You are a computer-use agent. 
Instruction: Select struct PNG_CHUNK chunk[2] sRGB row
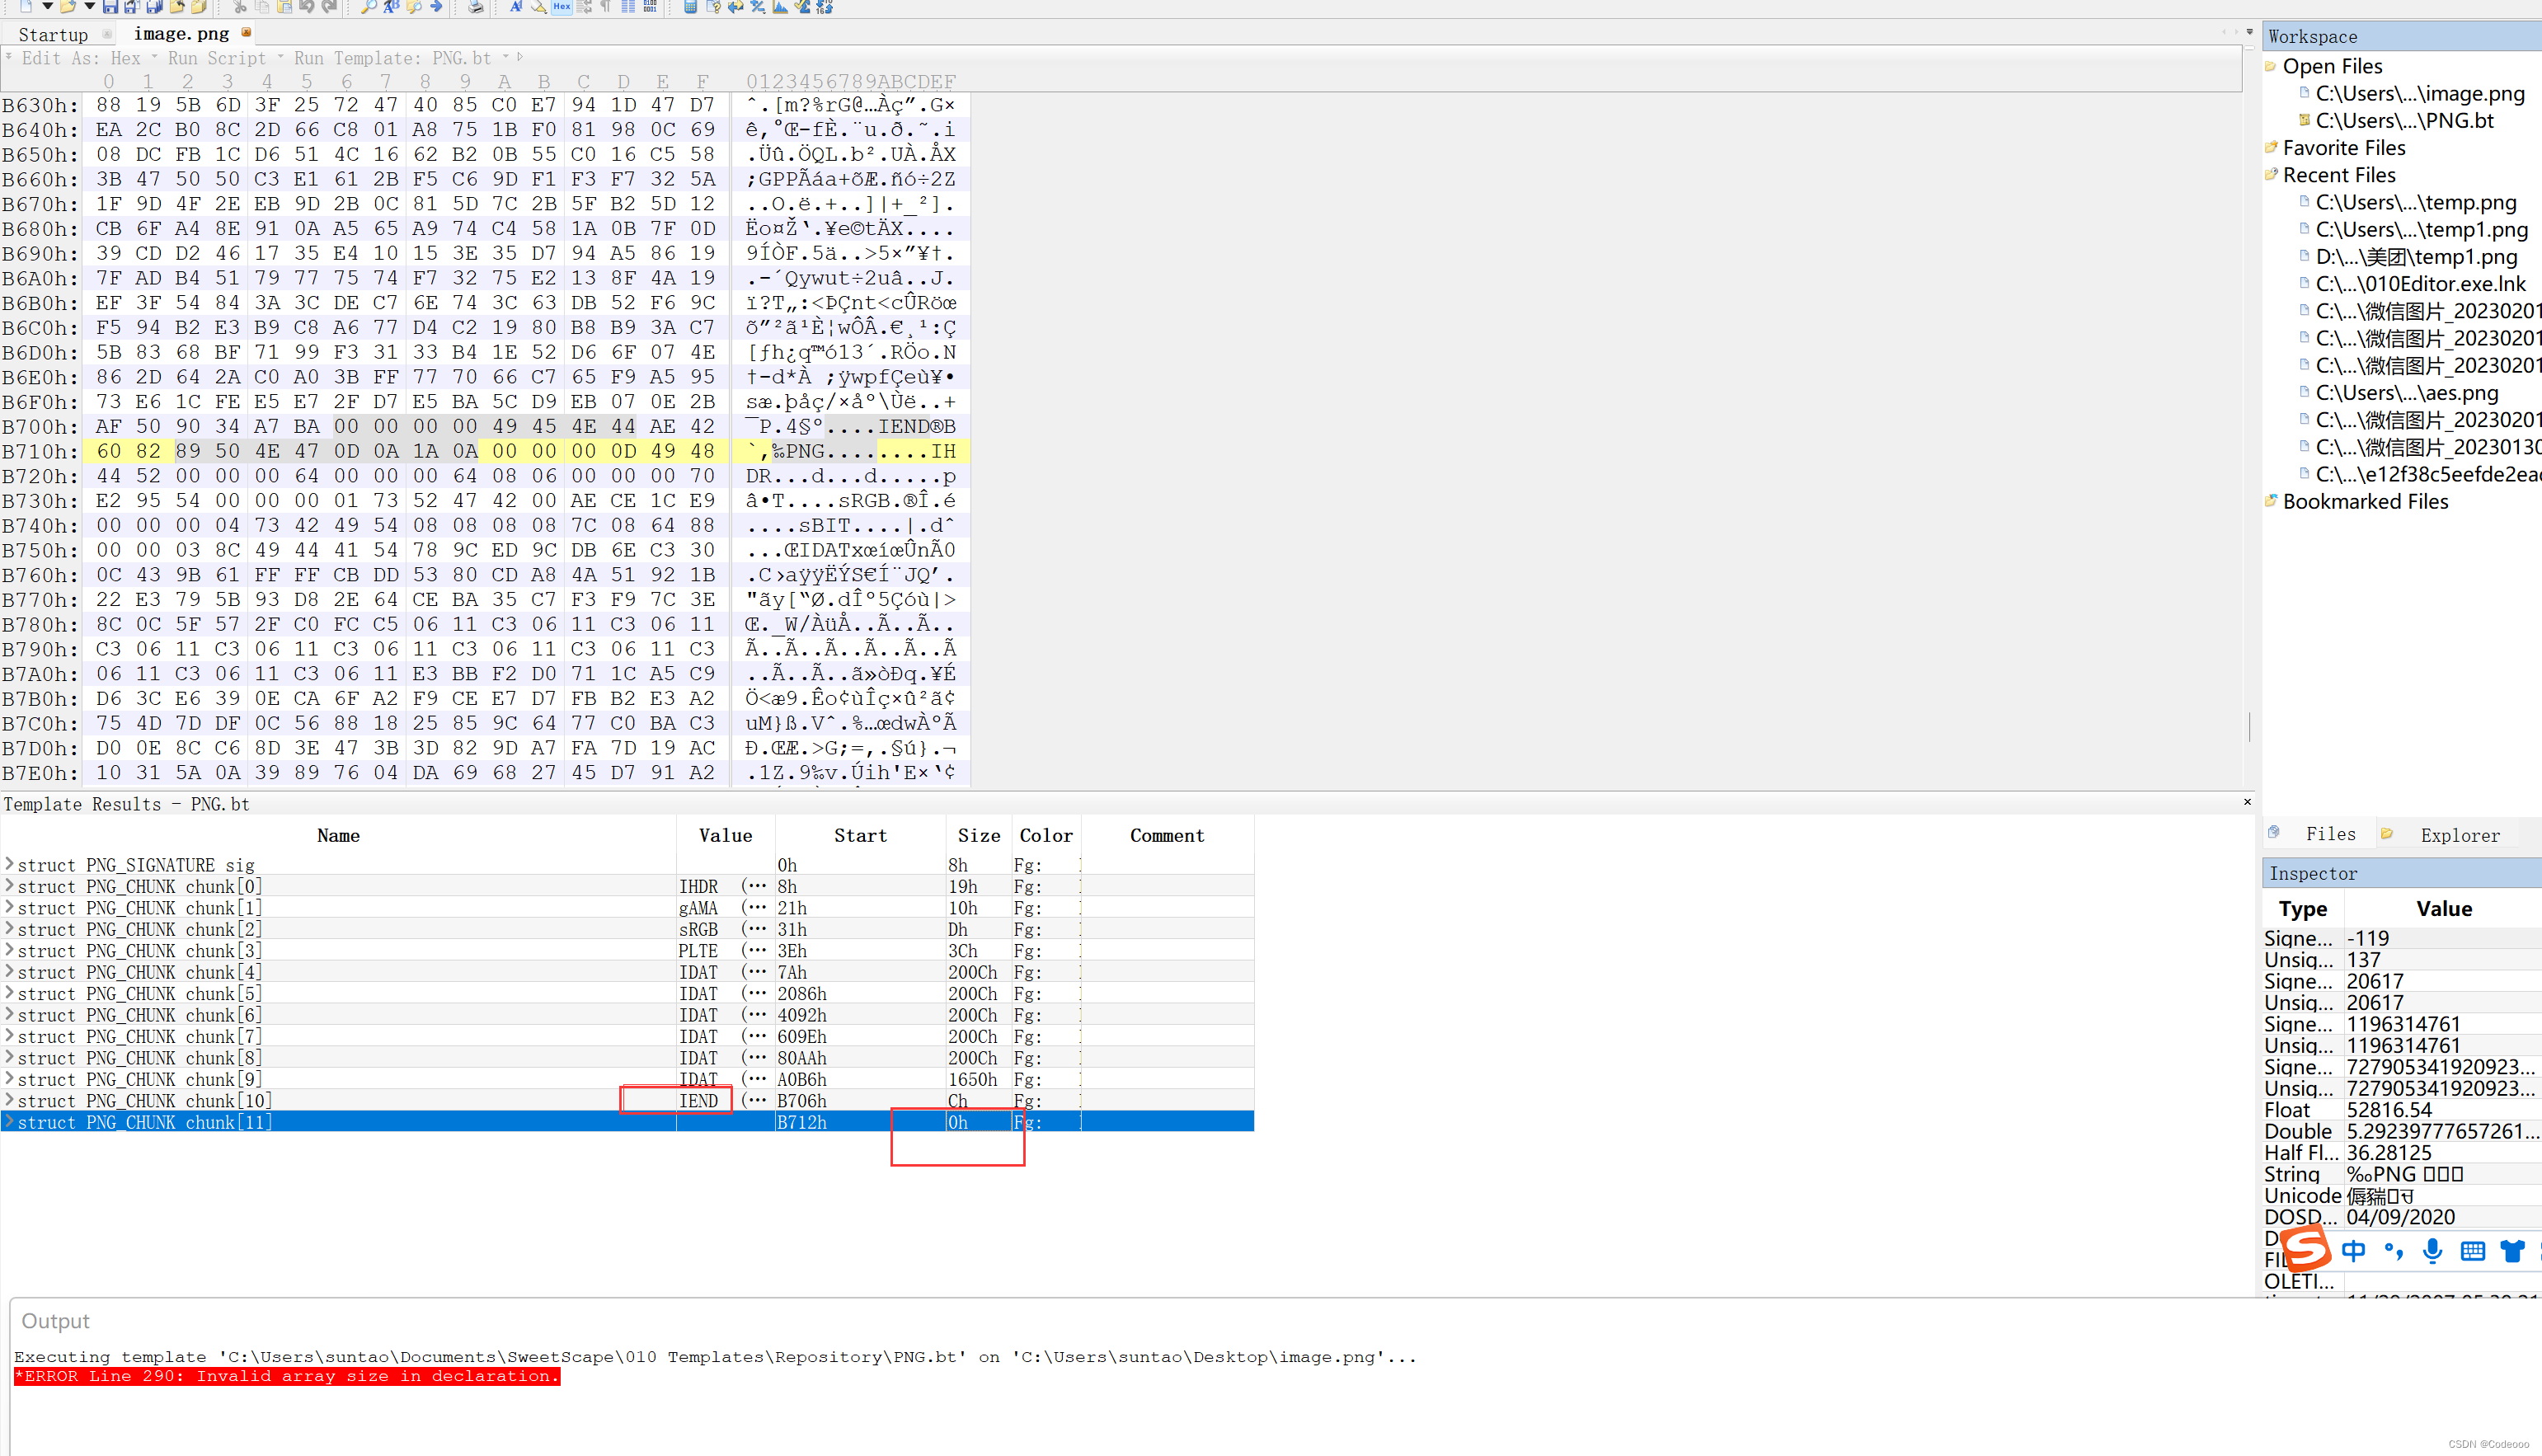tap(627, 929)
